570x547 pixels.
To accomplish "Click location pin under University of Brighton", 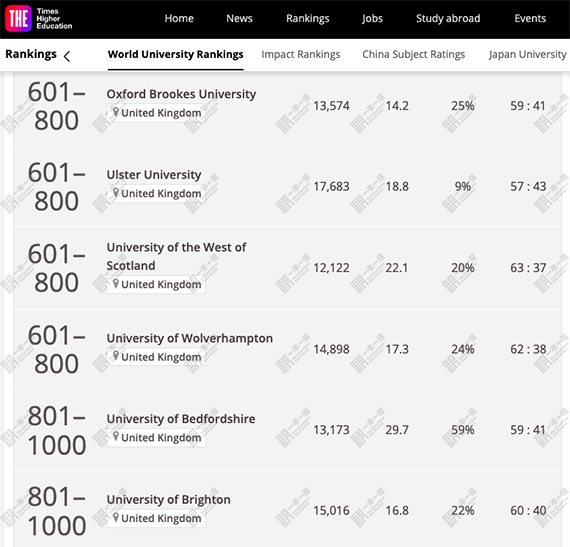I will (x=116, y=518).
